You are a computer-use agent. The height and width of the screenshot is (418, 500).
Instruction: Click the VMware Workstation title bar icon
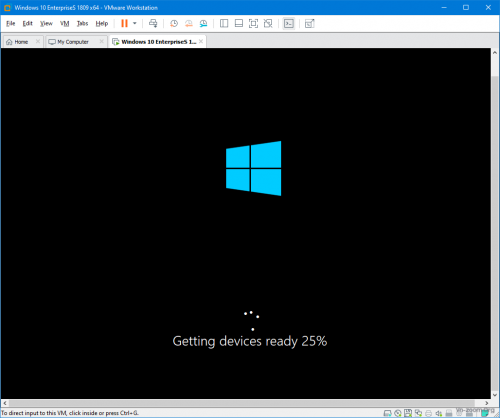tap(7, 7)
